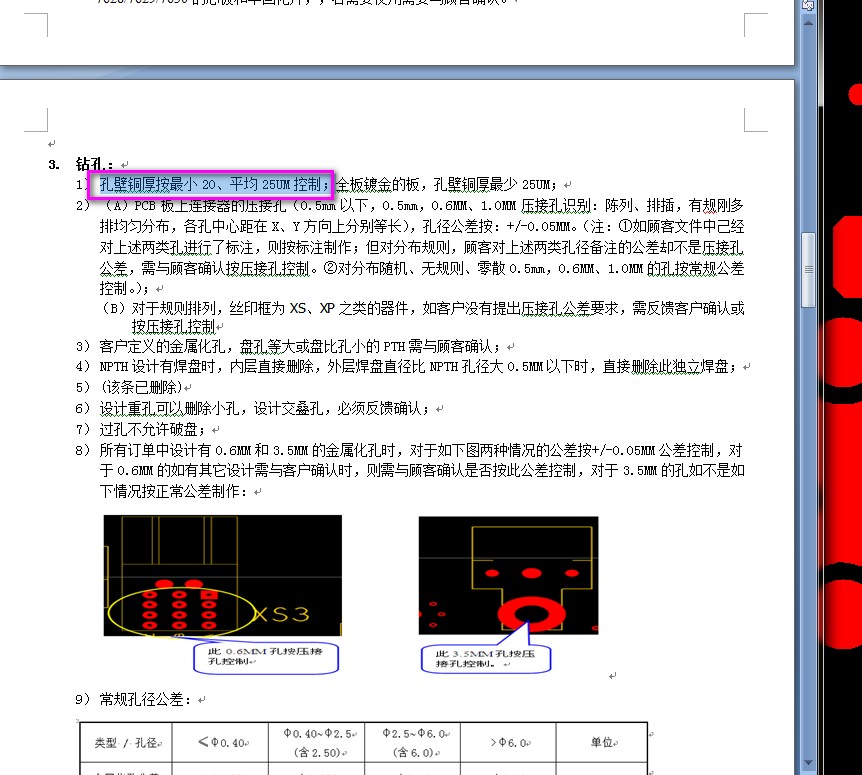Click the table cell 'Φ2.5~Φ6.0 (含 6.0)'
Screen dimensions: 862x775
412,743
